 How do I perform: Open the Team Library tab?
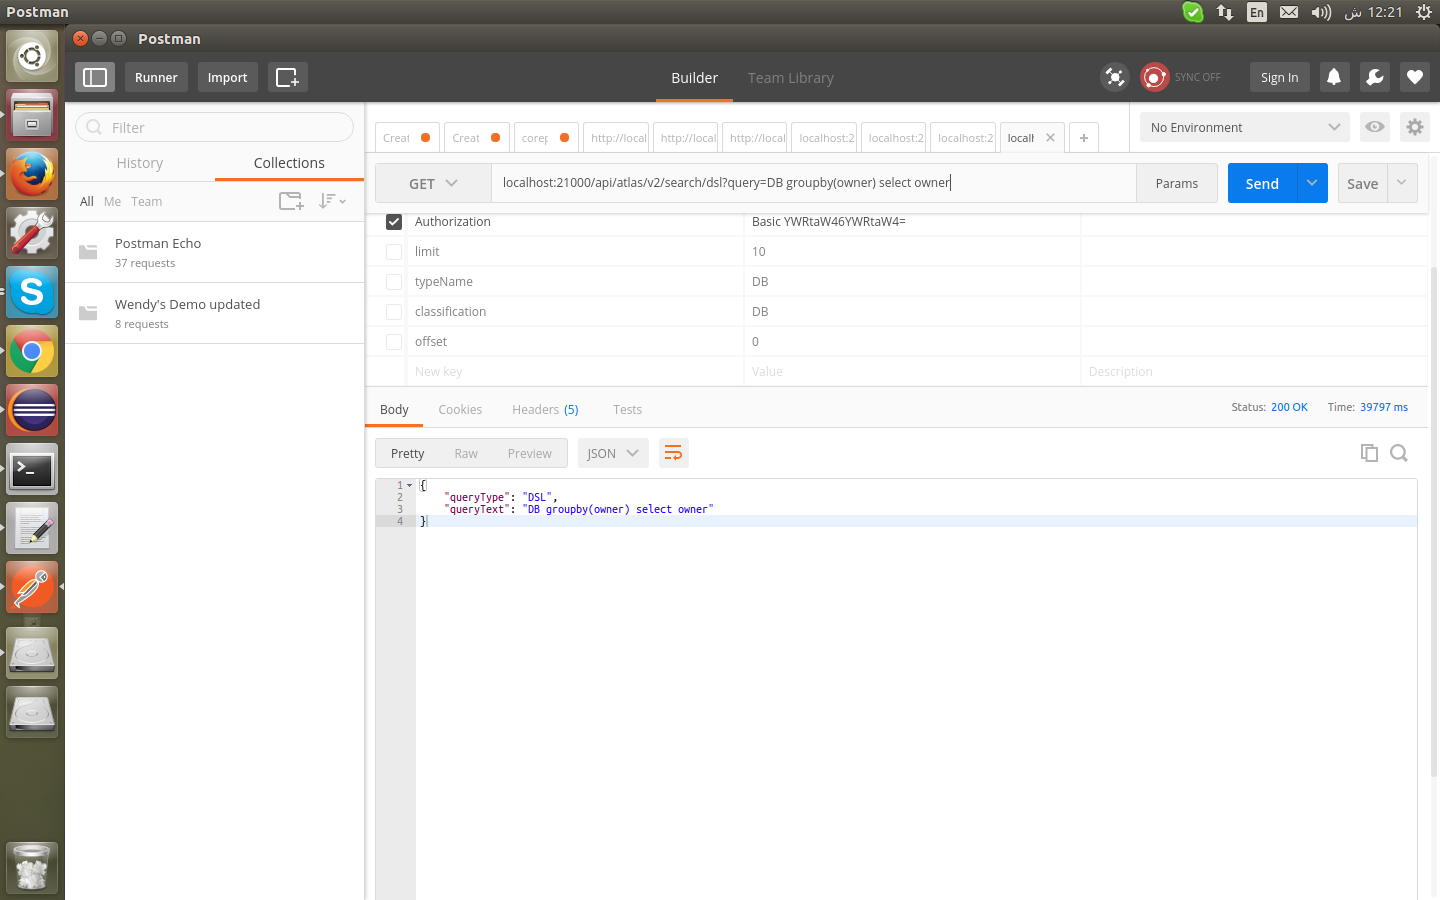coord(790,78)
